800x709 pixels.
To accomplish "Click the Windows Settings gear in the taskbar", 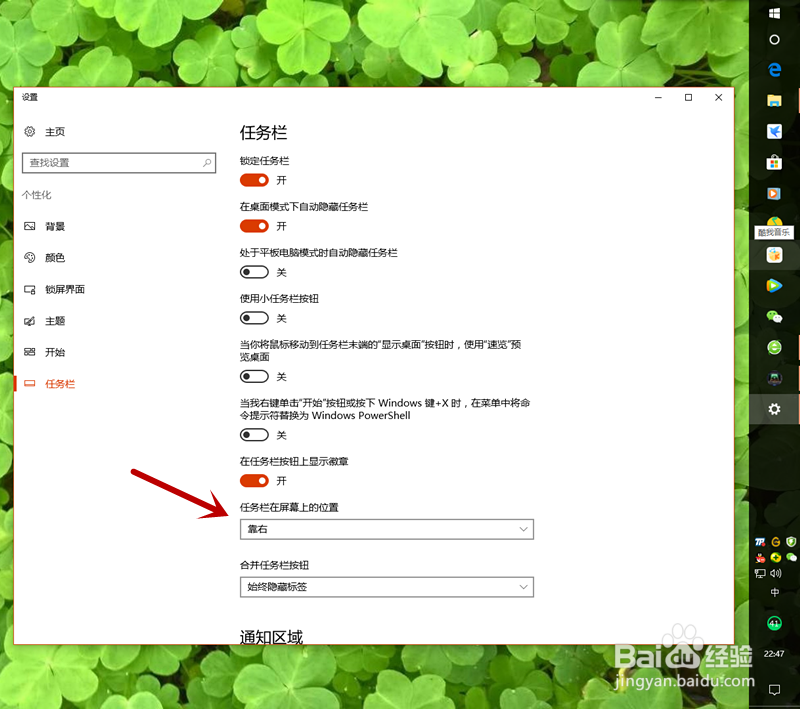I will tap(775, 409).
